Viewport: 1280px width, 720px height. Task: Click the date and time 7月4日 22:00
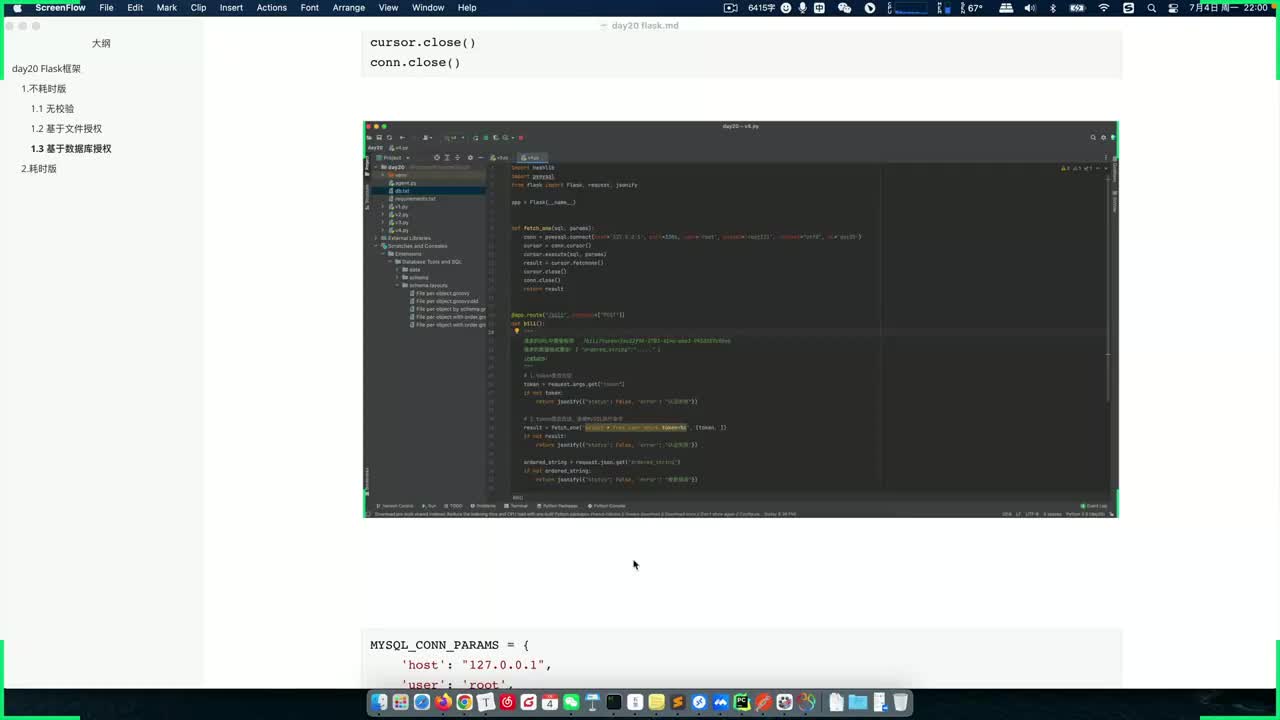click(1228, 7)
